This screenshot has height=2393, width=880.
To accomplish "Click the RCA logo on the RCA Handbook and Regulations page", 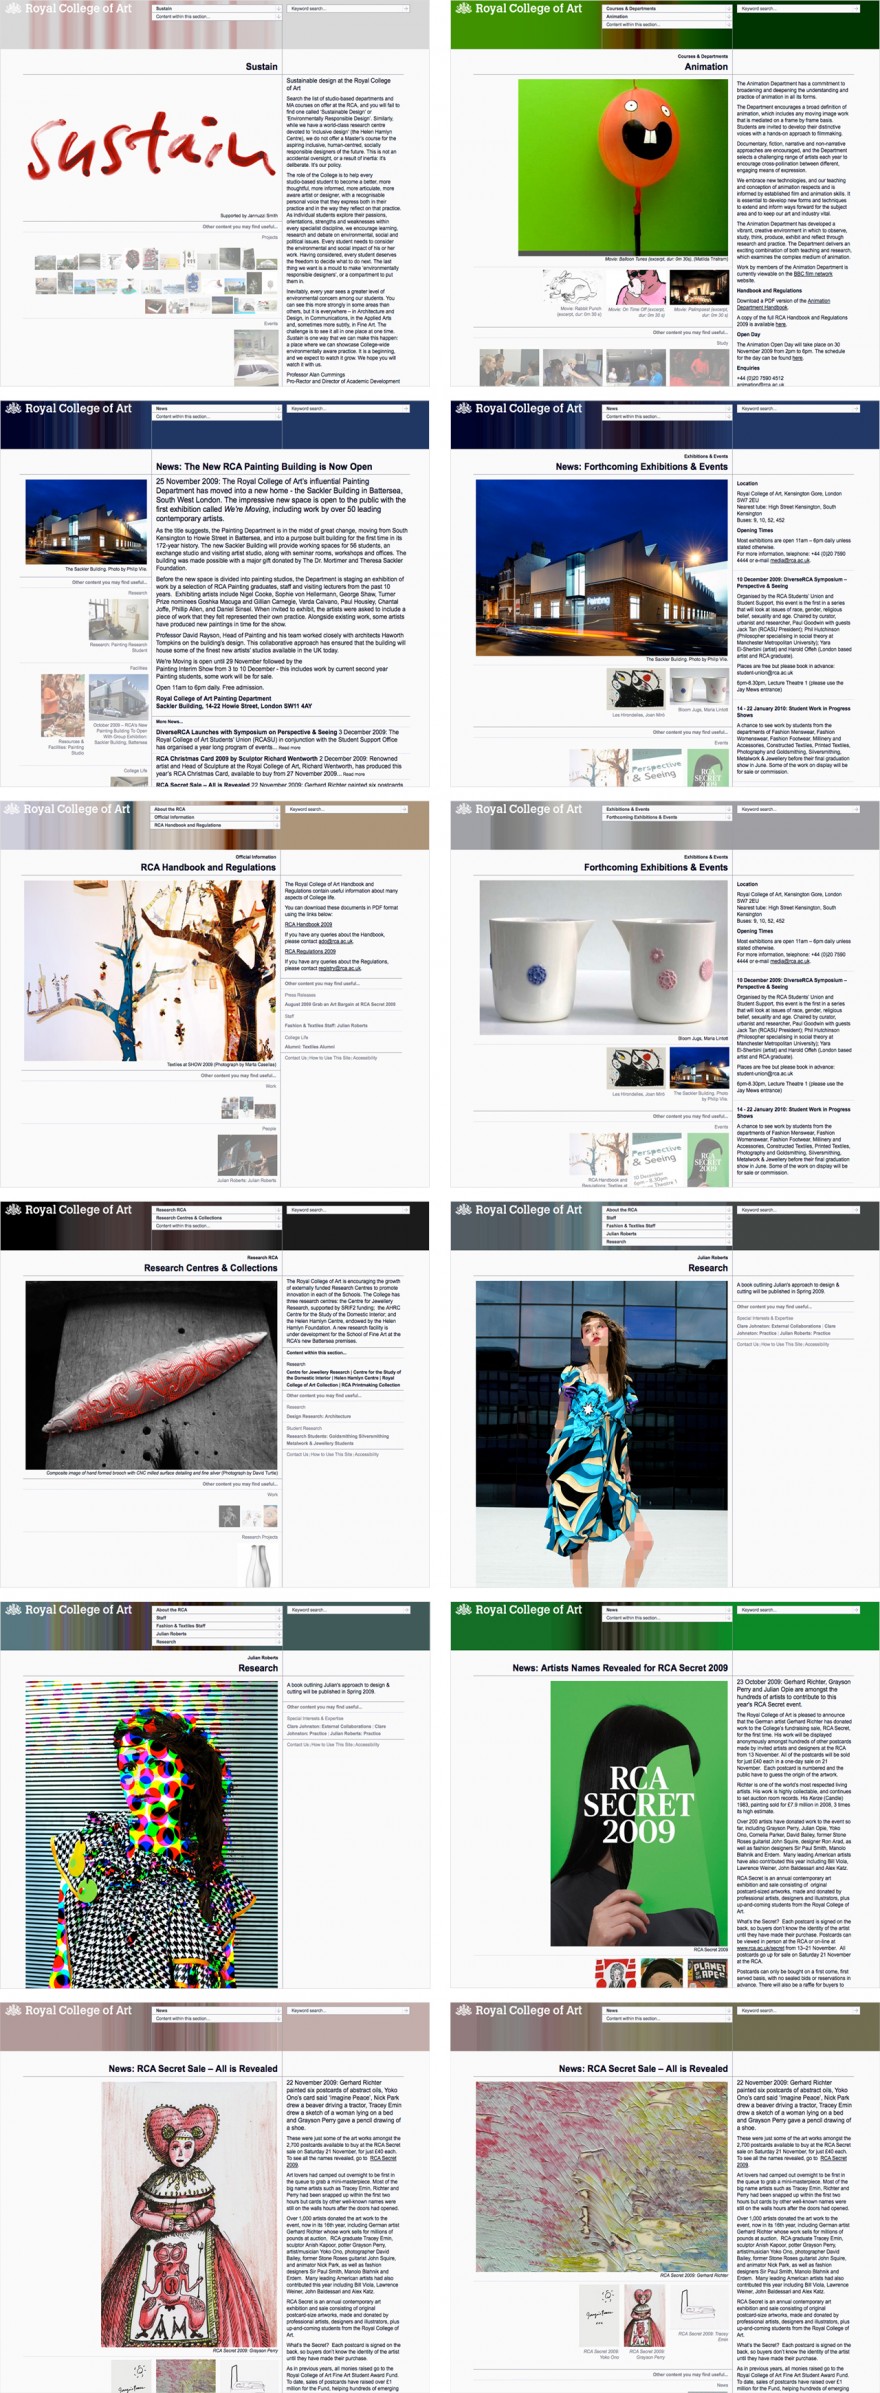I will coord(67,809).
